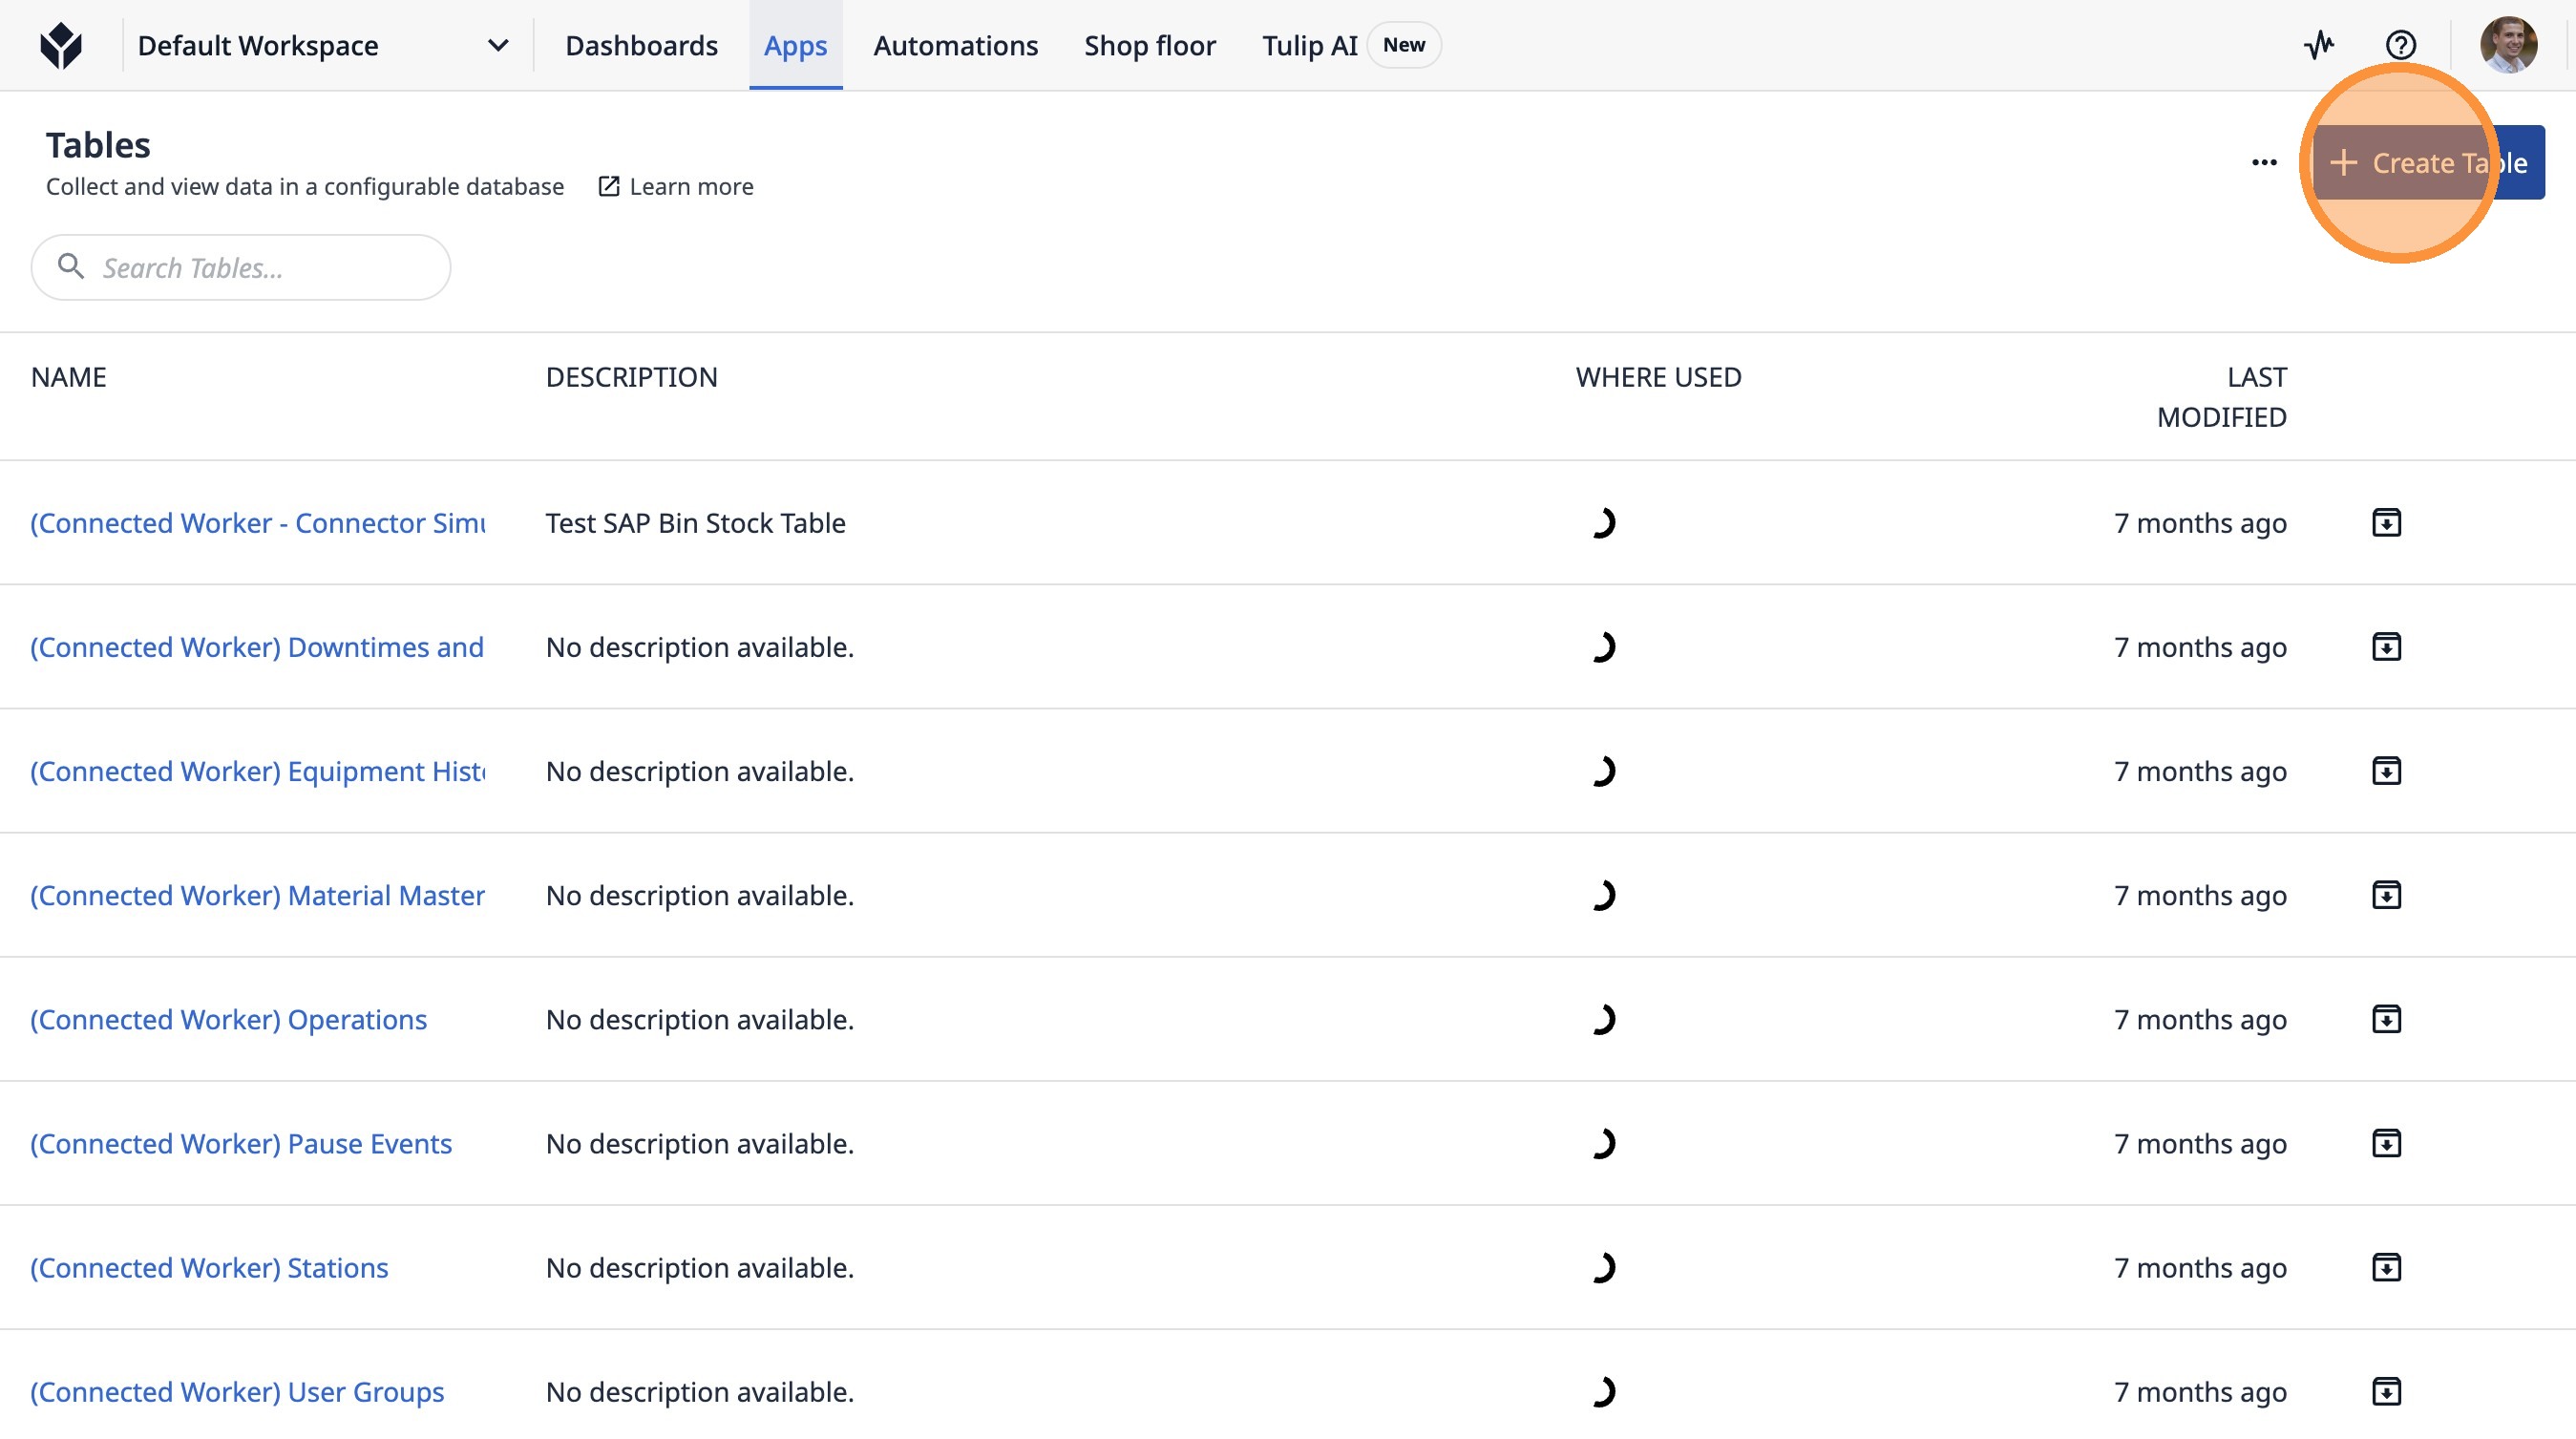This screenshot has width=2576, height=1439.
Task: Archive the Downtimes table row
Action: (x=2386, y=647)
